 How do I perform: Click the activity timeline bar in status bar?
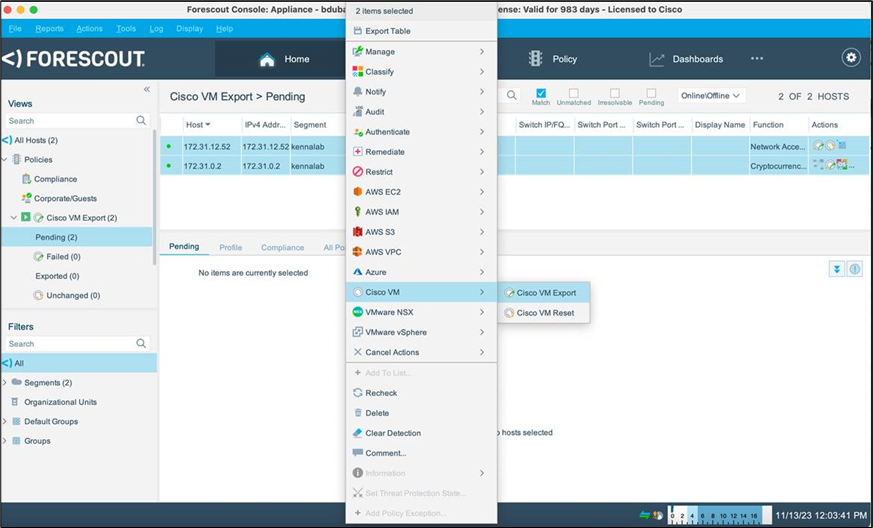coord(720,515)
